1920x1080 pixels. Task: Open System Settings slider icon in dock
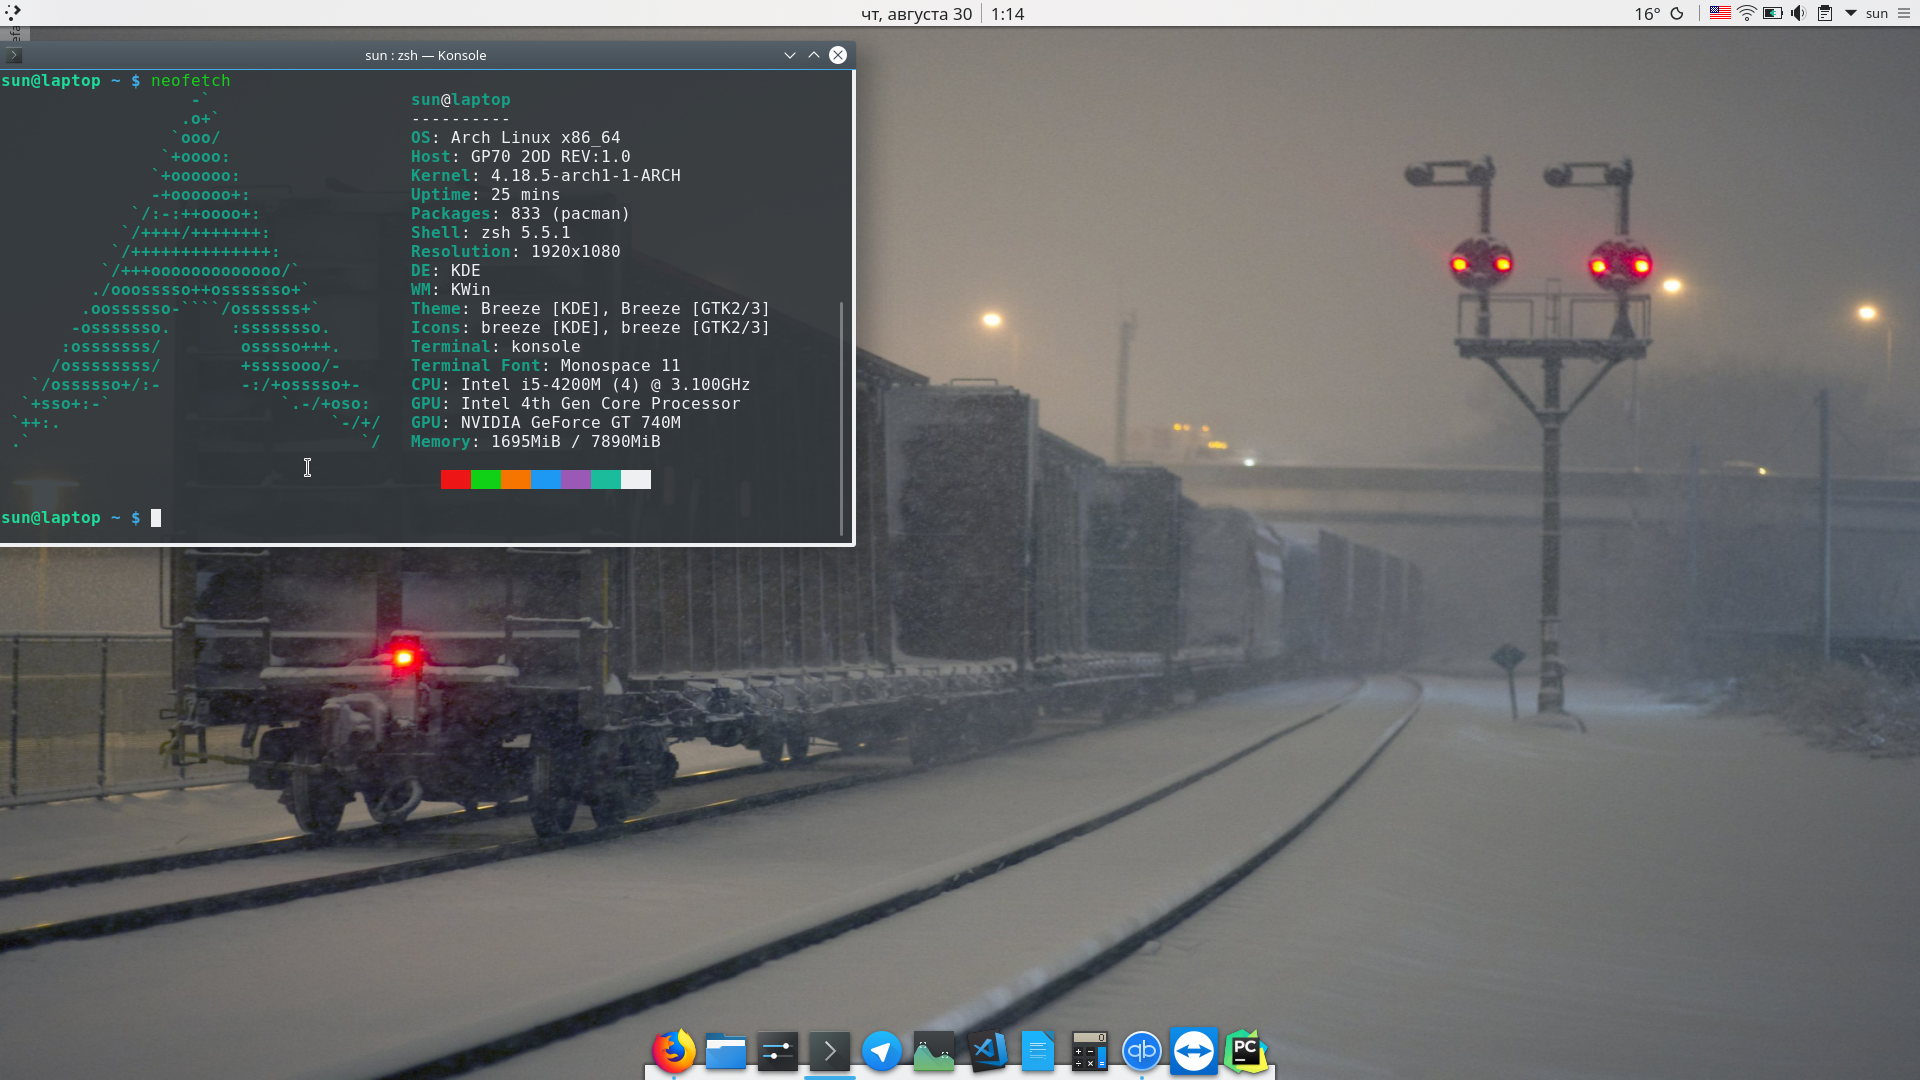tap(778, 1052)
